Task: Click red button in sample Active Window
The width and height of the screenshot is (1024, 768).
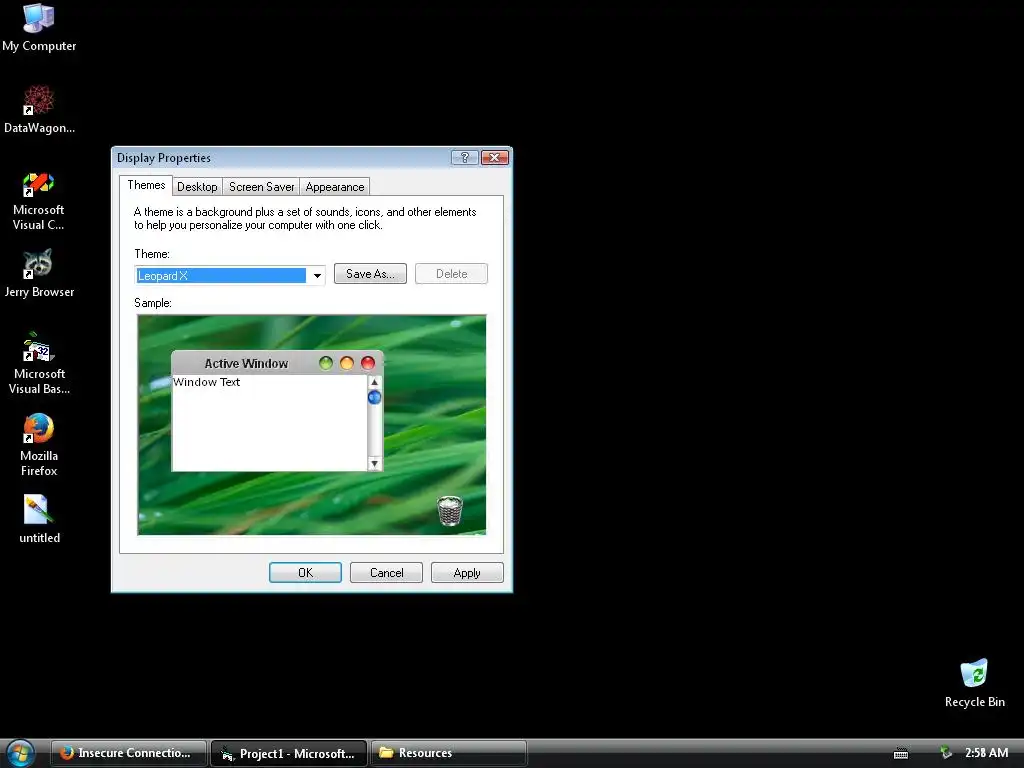Action: pyautogui.click(x=368, y=363)
